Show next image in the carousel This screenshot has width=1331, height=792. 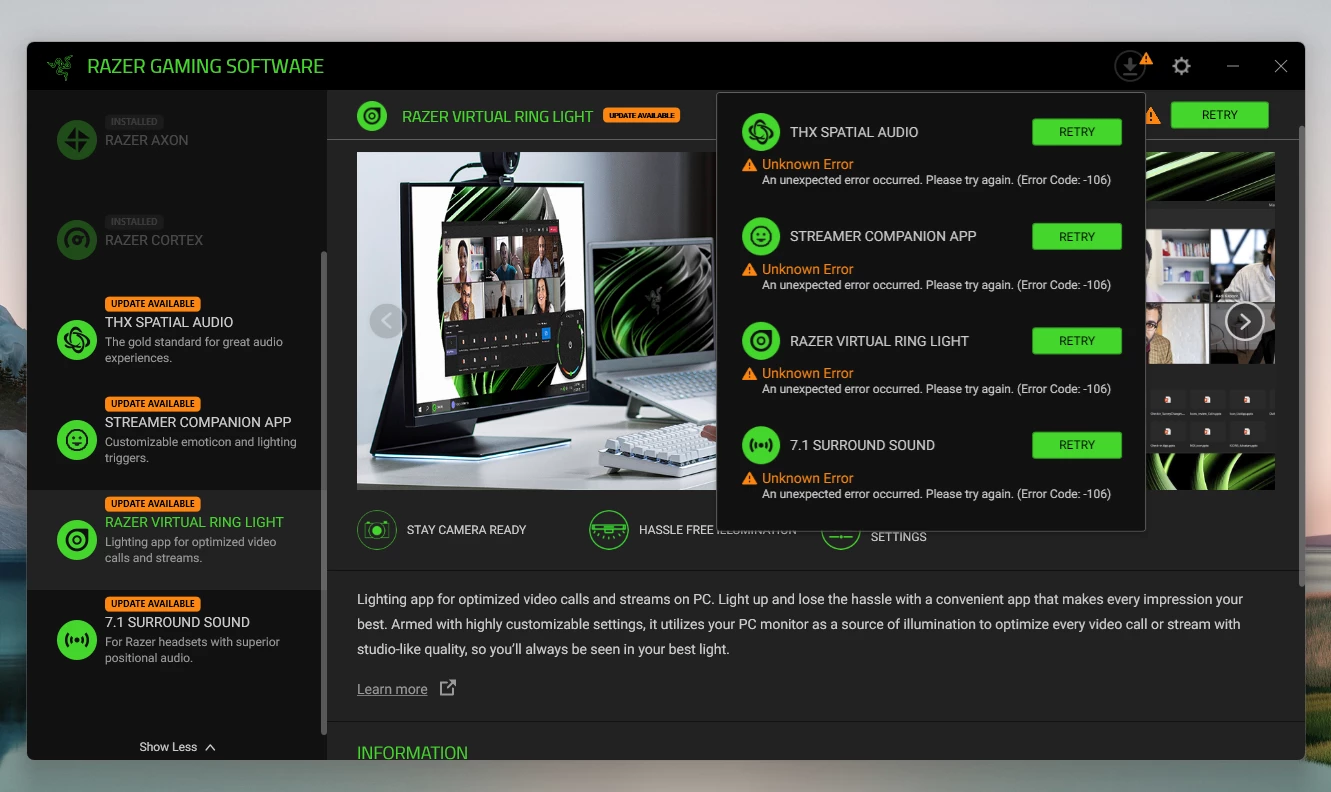(1244, 321)
